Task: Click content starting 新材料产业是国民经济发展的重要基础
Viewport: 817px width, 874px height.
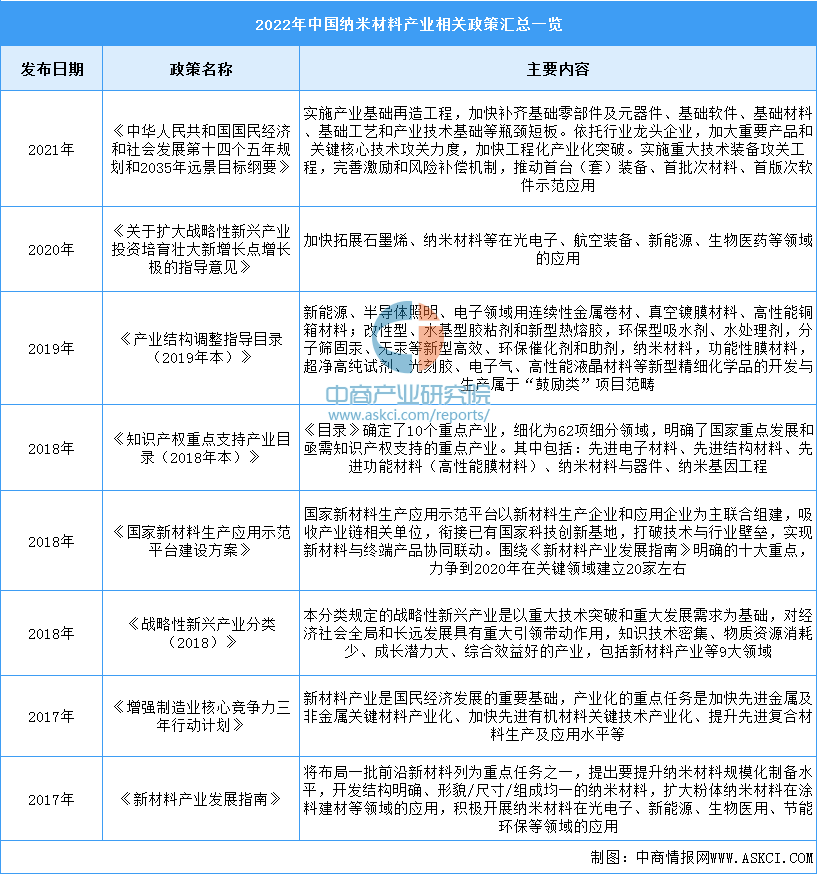Action: pyautogui.click(x=558, y=716)
